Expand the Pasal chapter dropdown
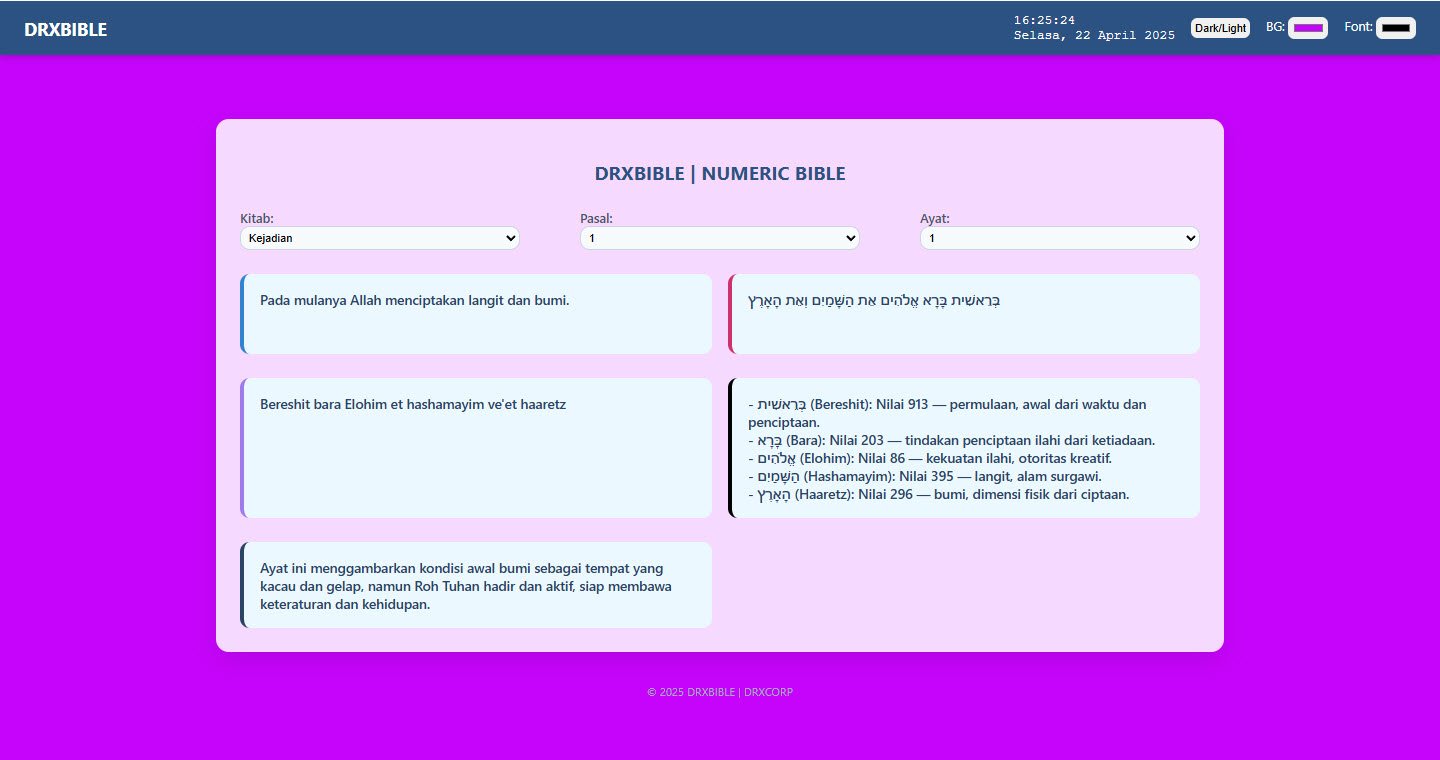Viewport: 1440px width, 760px height. pos(720,238)
